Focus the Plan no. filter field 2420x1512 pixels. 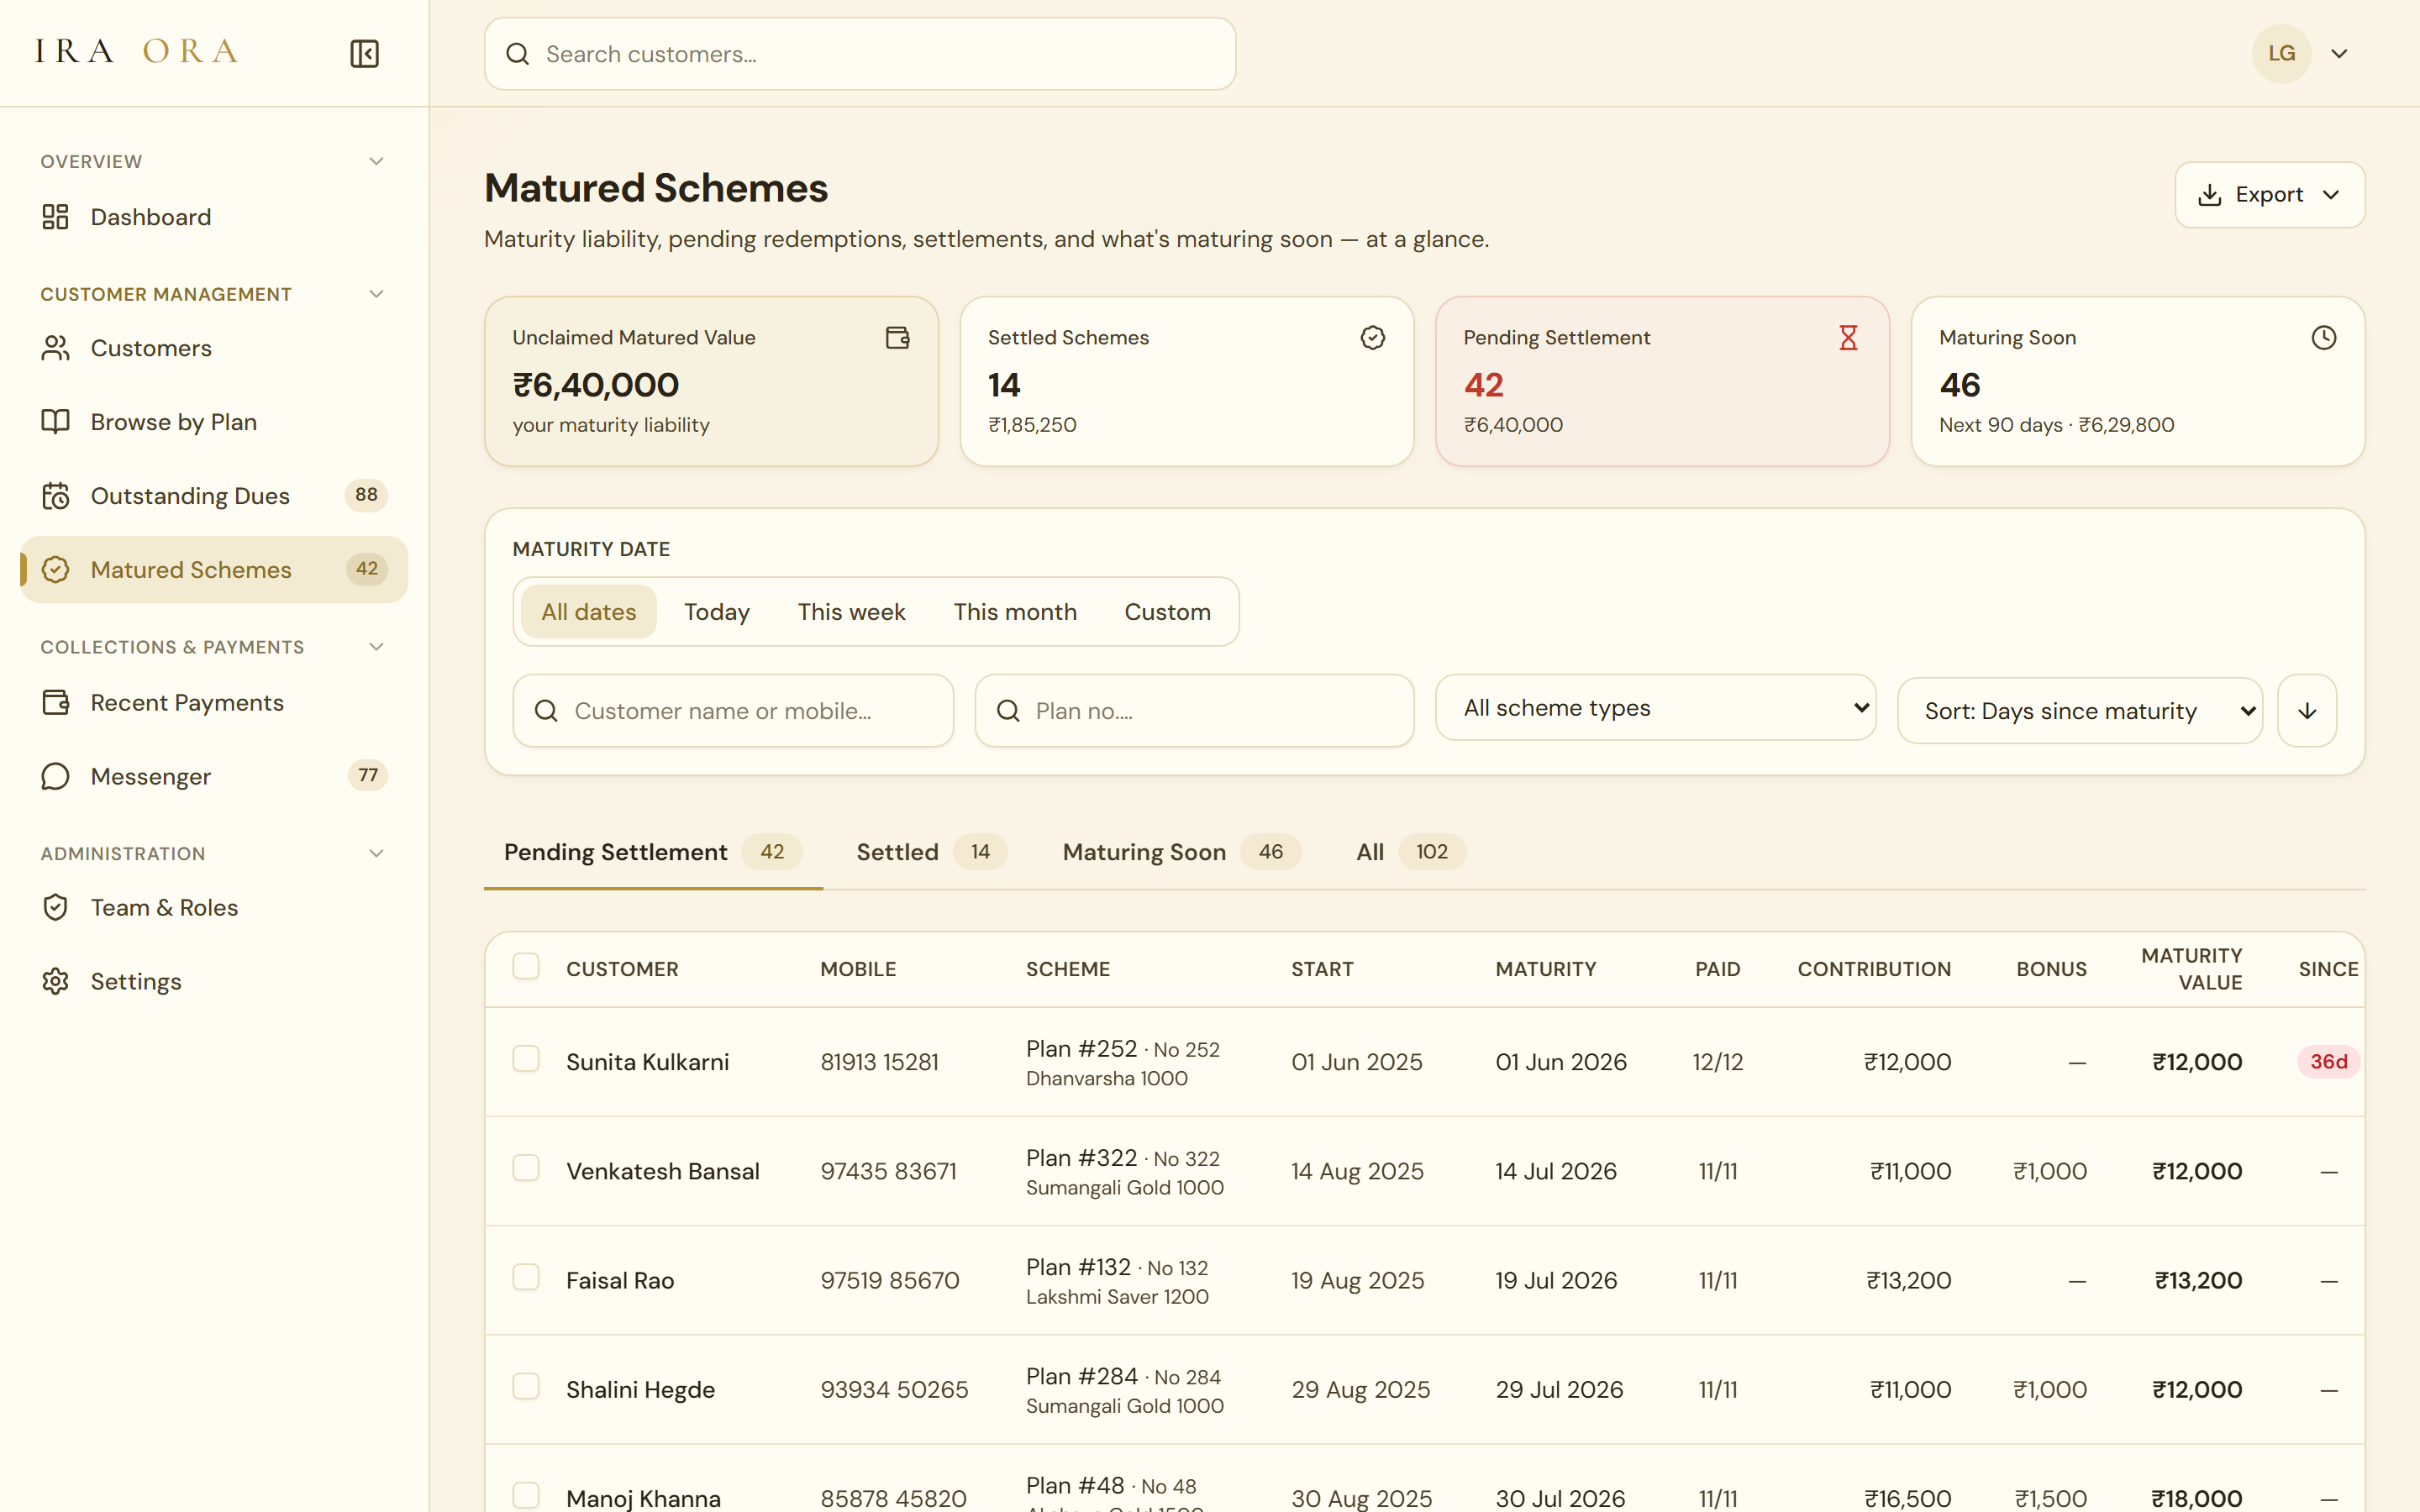click(1194, 711)
